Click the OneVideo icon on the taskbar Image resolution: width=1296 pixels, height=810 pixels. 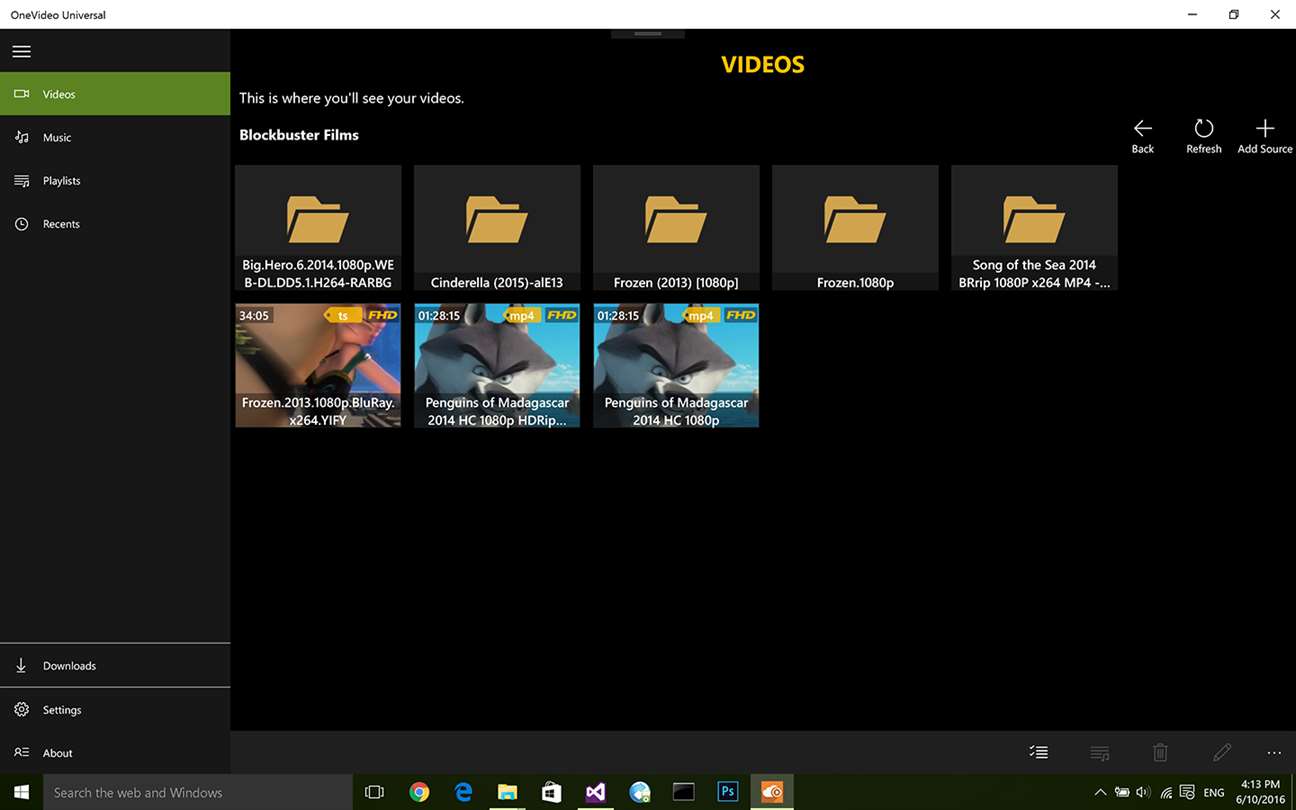click(772, 792)
